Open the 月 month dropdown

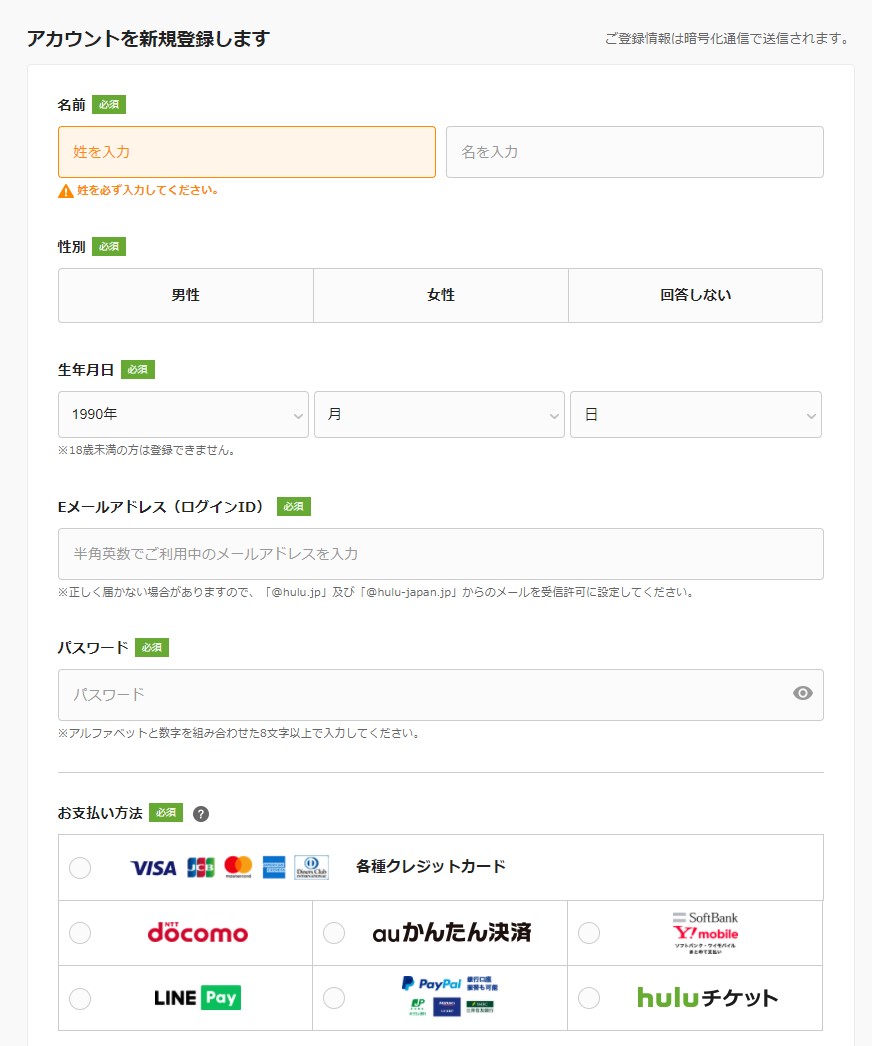439,414
